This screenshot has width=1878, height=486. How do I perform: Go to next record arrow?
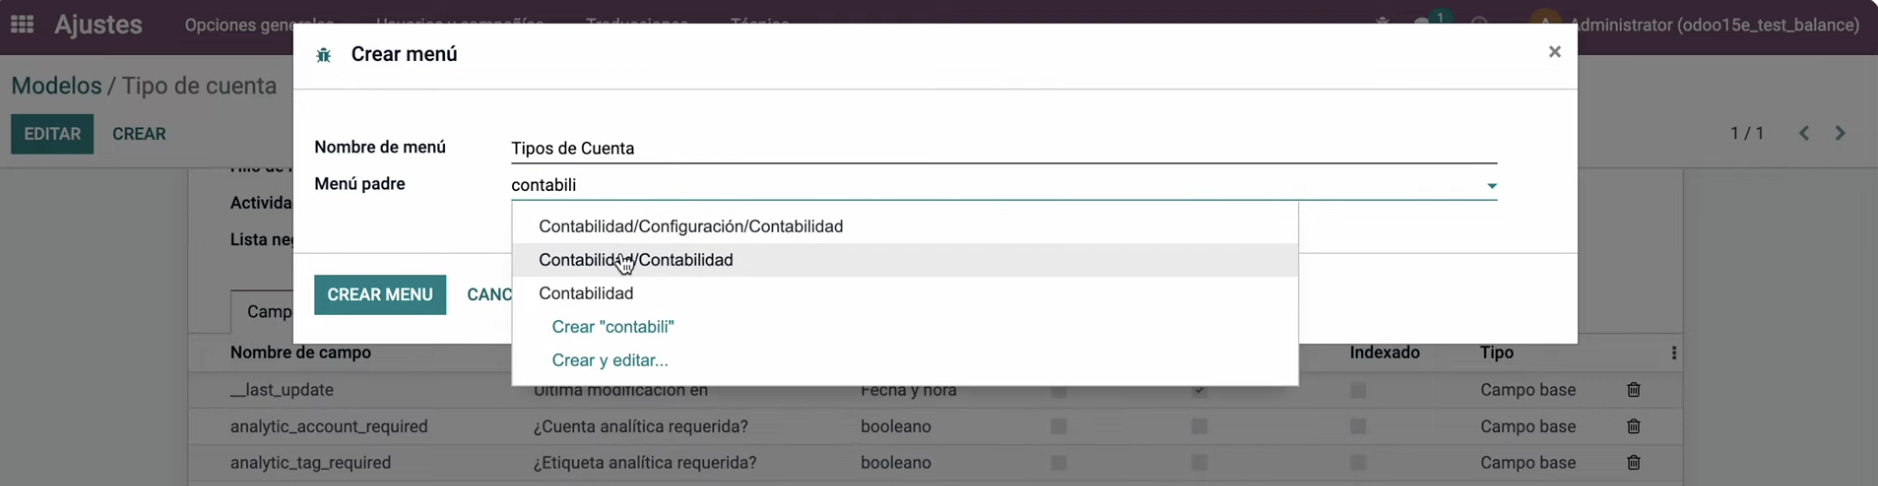tap(1840, 133)
